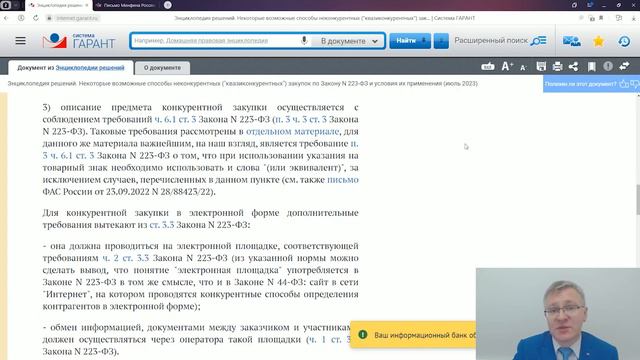Open the 'Энциклопедии решений' link in tab
The image size is (640, 360).
tap(90, 68)
